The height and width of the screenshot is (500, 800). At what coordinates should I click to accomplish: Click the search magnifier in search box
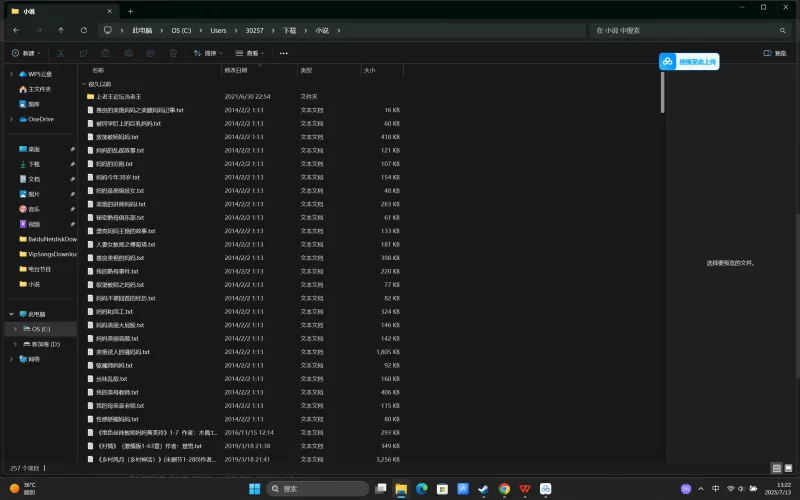[782, 31]
